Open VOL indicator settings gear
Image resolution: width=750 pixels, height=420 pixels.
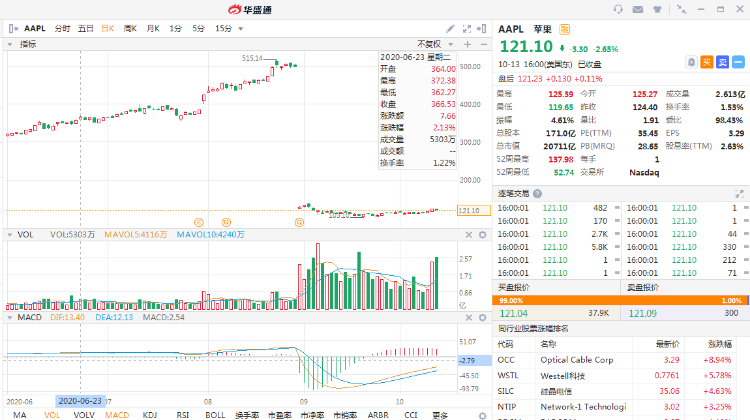[483, 235]
